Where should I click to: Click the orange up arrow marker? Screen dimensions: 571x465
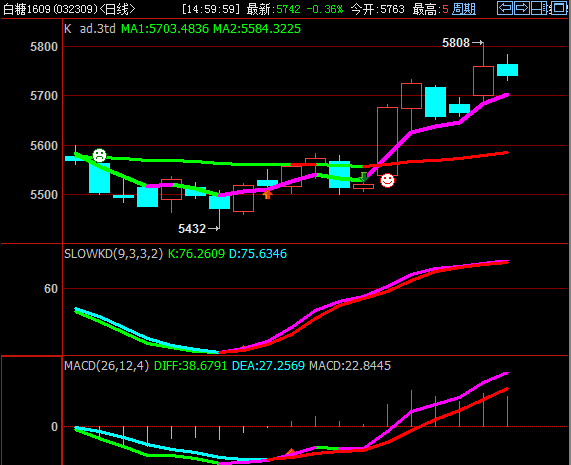(267, 194)
